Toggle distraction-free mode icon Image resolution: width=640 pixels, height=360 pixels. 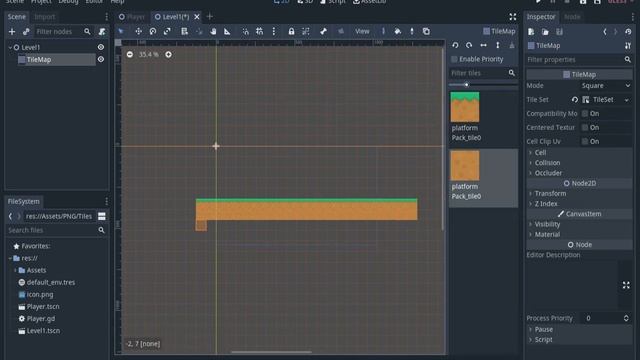pyautogui.click(x=513, y=17)
